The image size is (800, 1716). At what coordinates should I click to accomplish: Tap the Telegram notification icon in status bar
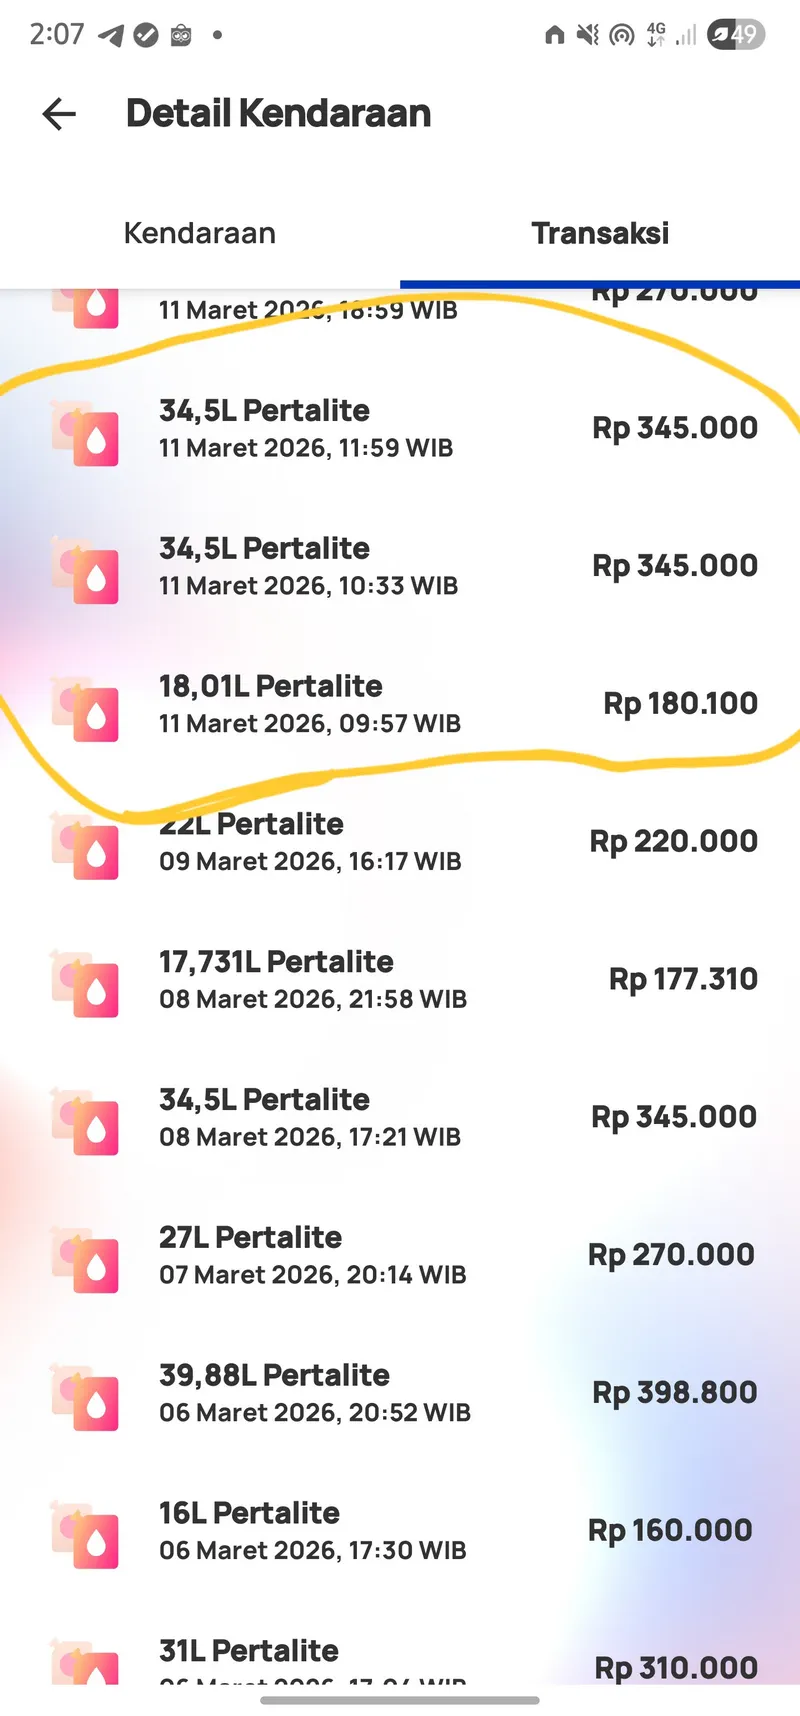(x=111, y=36)
